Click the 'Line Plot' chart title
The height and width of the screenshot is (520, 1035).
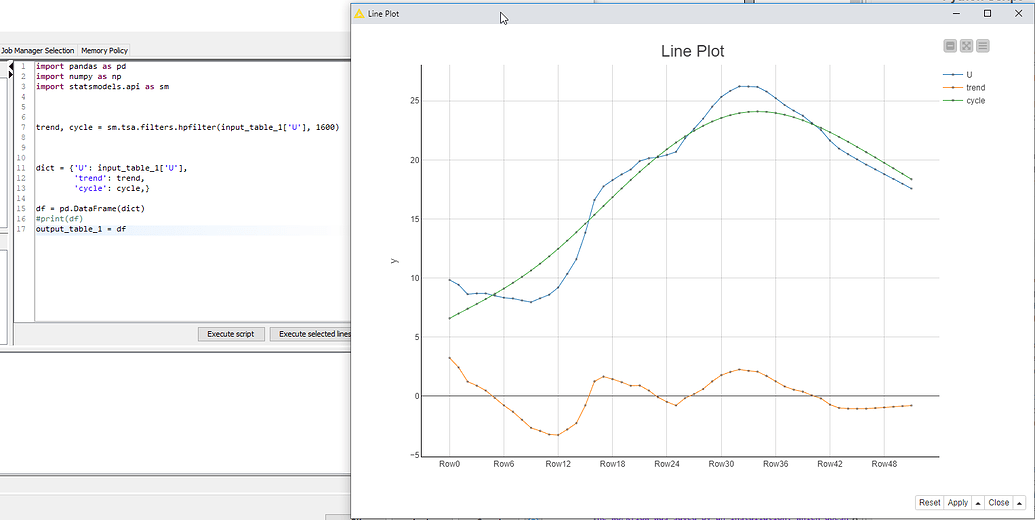click(x=692, y=51)
